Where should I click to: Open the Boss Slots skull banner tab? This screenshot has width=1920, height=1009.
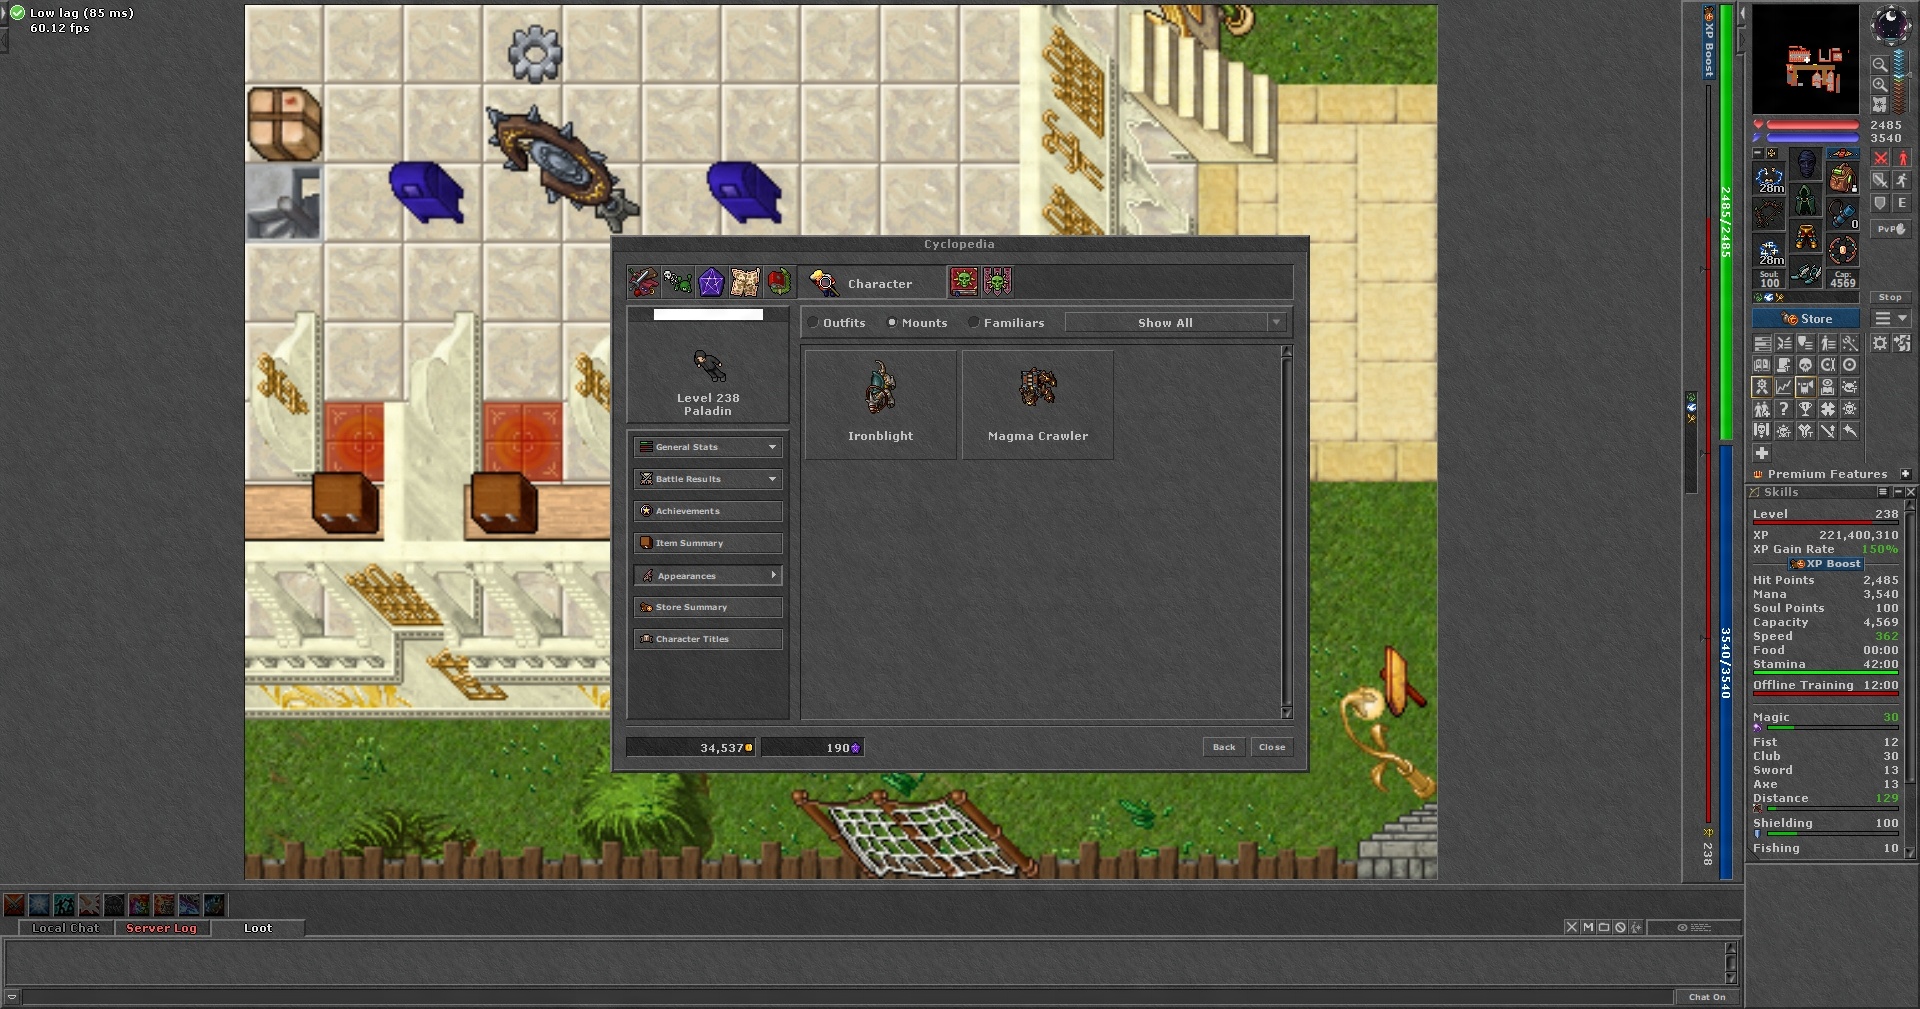click(998, 282)
